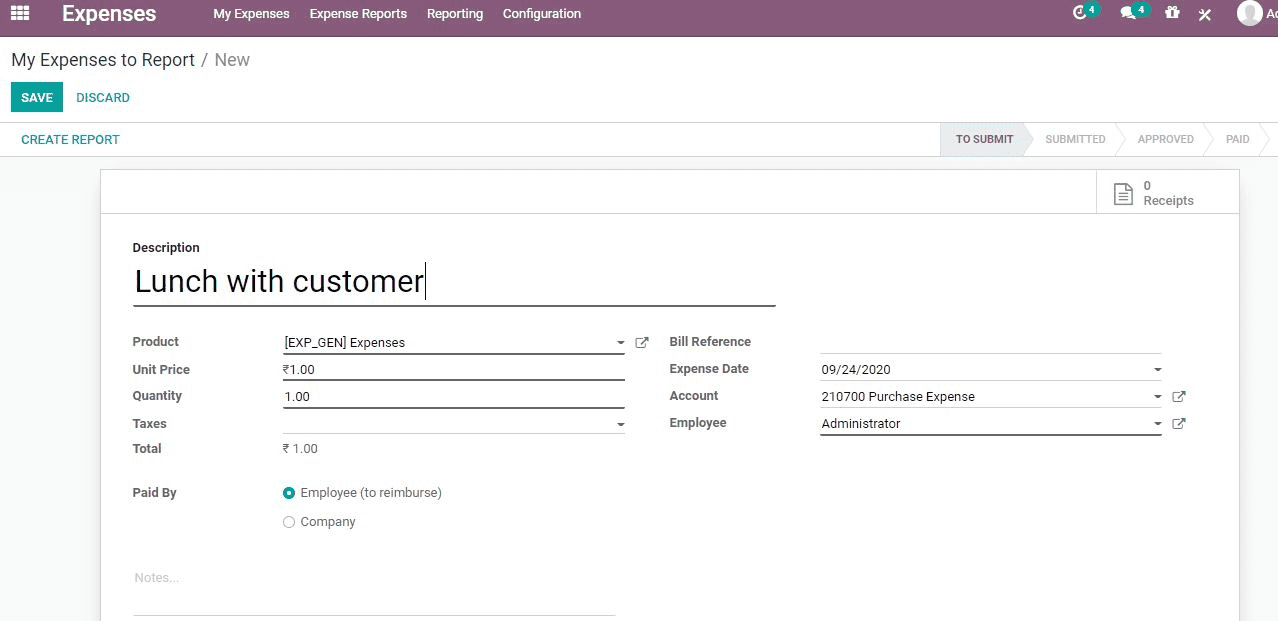
Task: Click the Bill Reference input field
Action: point(991,342)
